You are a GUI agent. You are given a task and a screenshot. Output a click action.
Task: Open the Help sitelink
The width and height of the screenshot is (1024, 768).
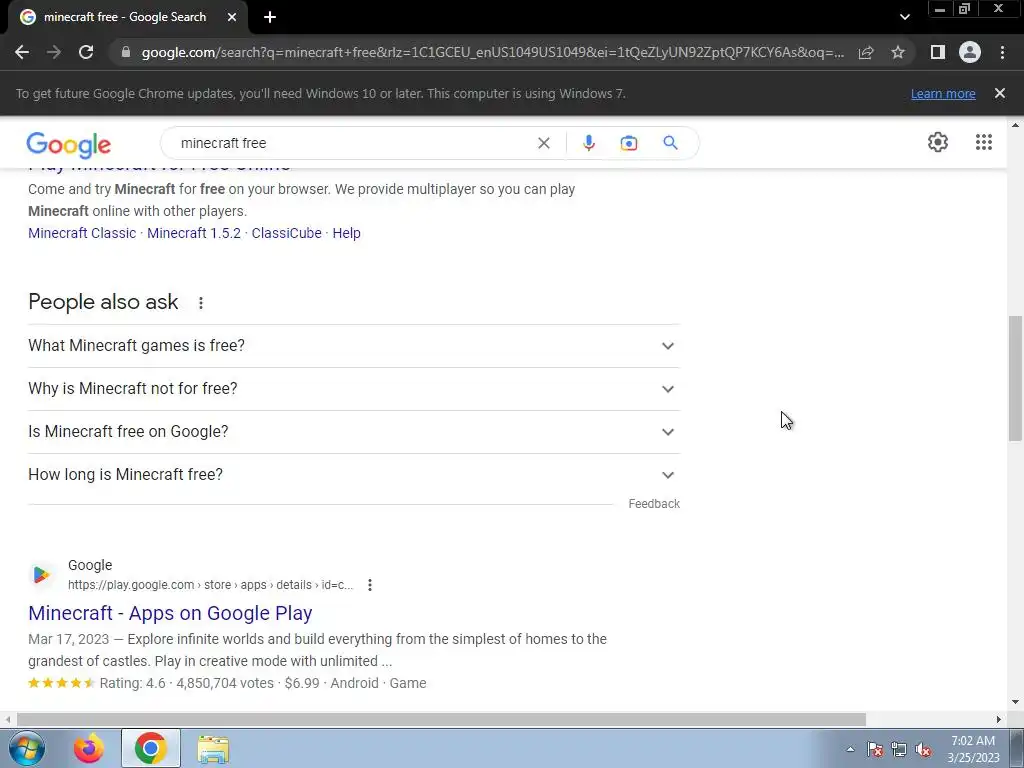[x=346, y=233]
